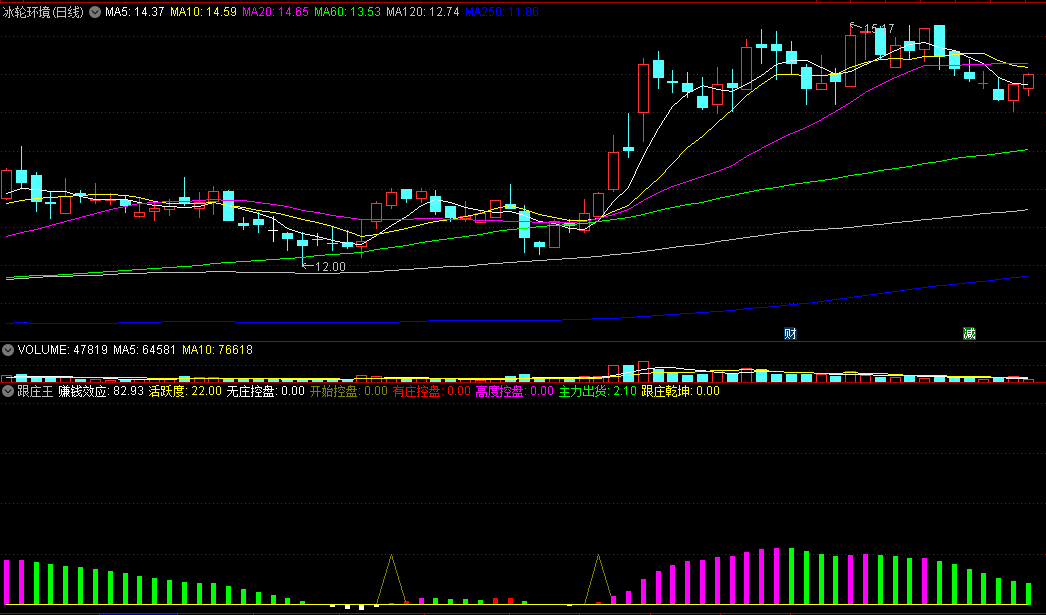Select the 冰轮环境(日线) chart title
1046x615 pixels.
[43, 12]
